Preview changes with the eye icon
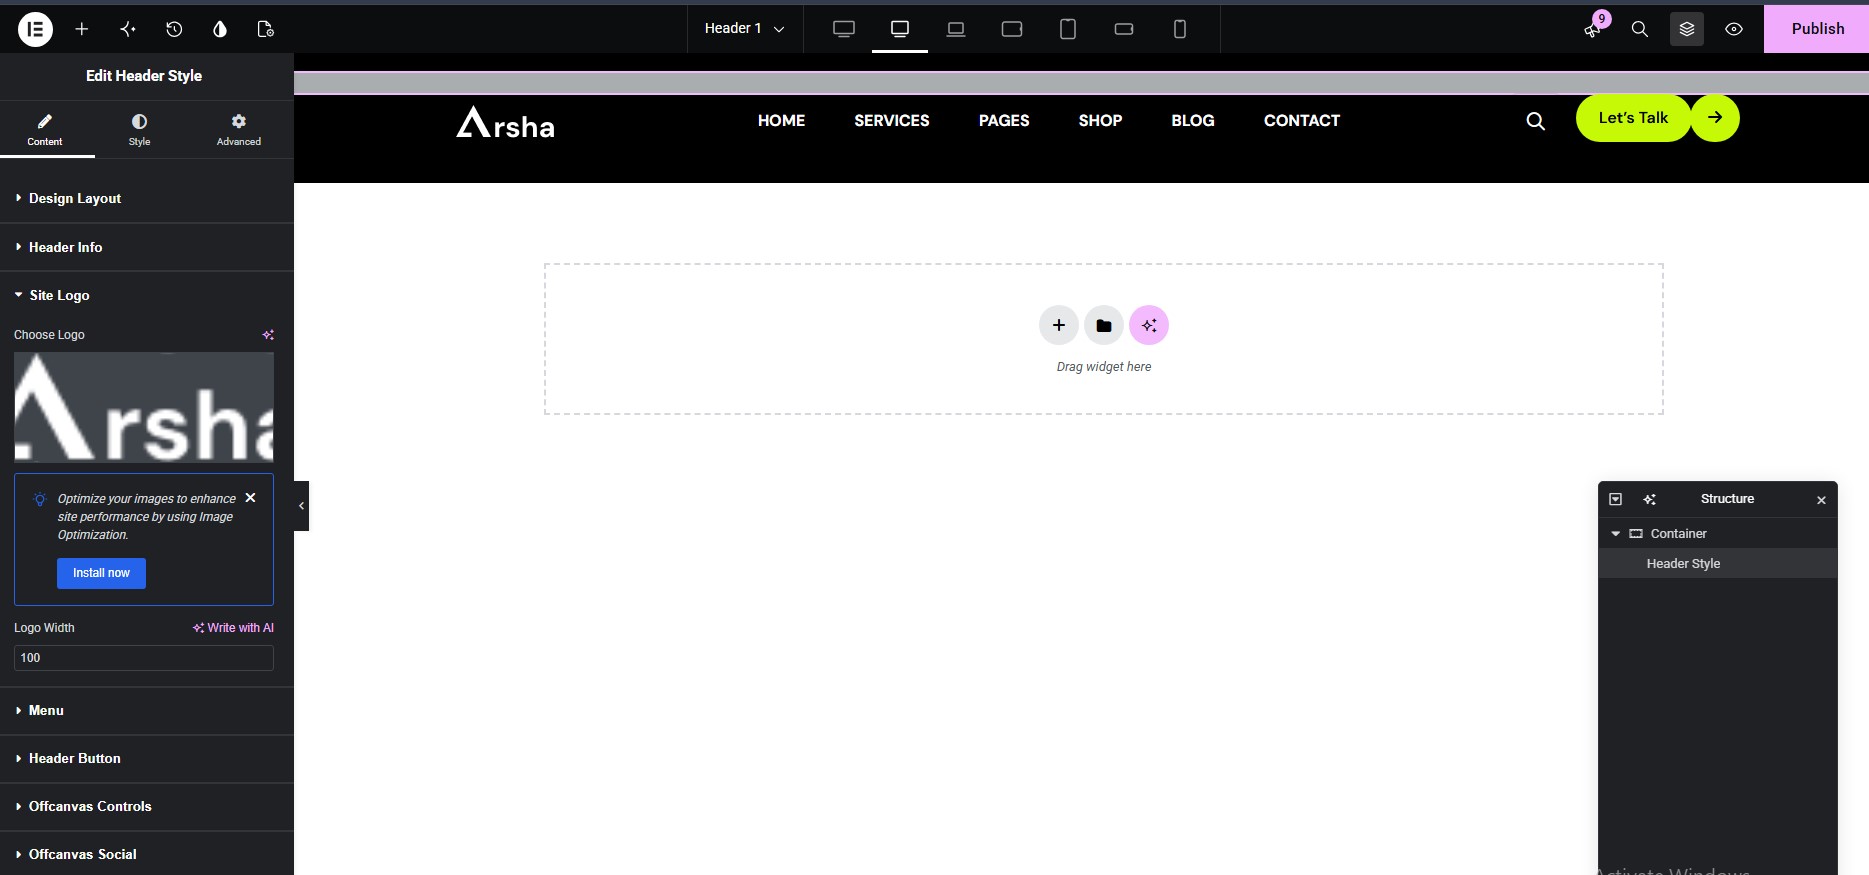 (1734, 29)
